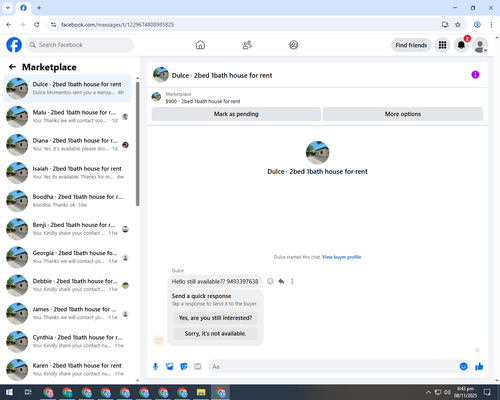Open the Home feed icon
Viewport: 500px width, 400px height.
coord(200,45)
